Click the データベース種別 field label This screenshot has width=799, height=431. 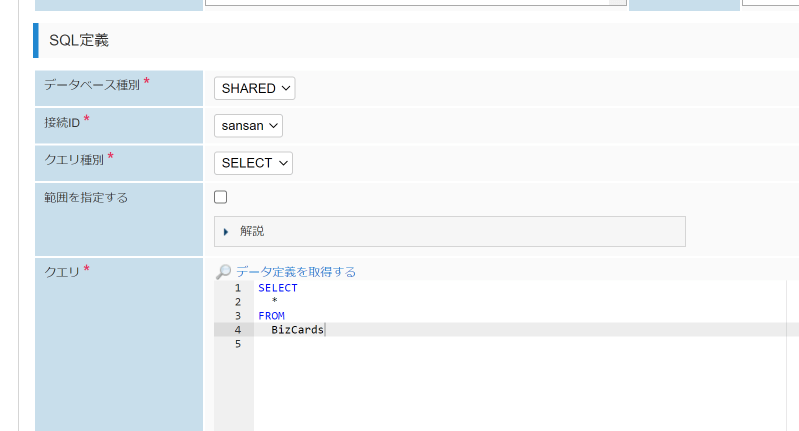(x=92, y=86)
